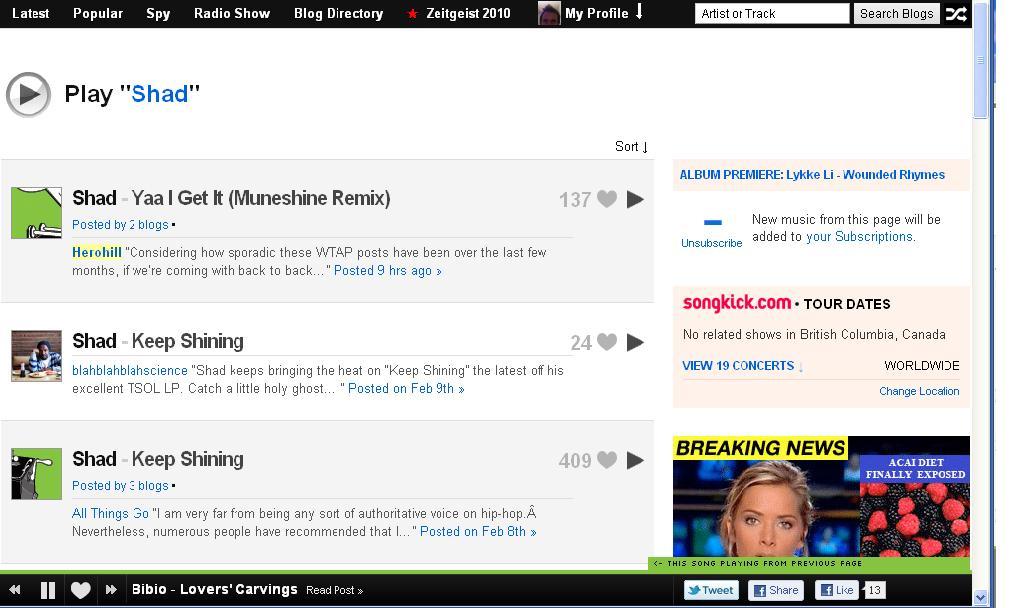Expand View 19 Concerts
The image size is (1024, 608).
tap(742, 366)
